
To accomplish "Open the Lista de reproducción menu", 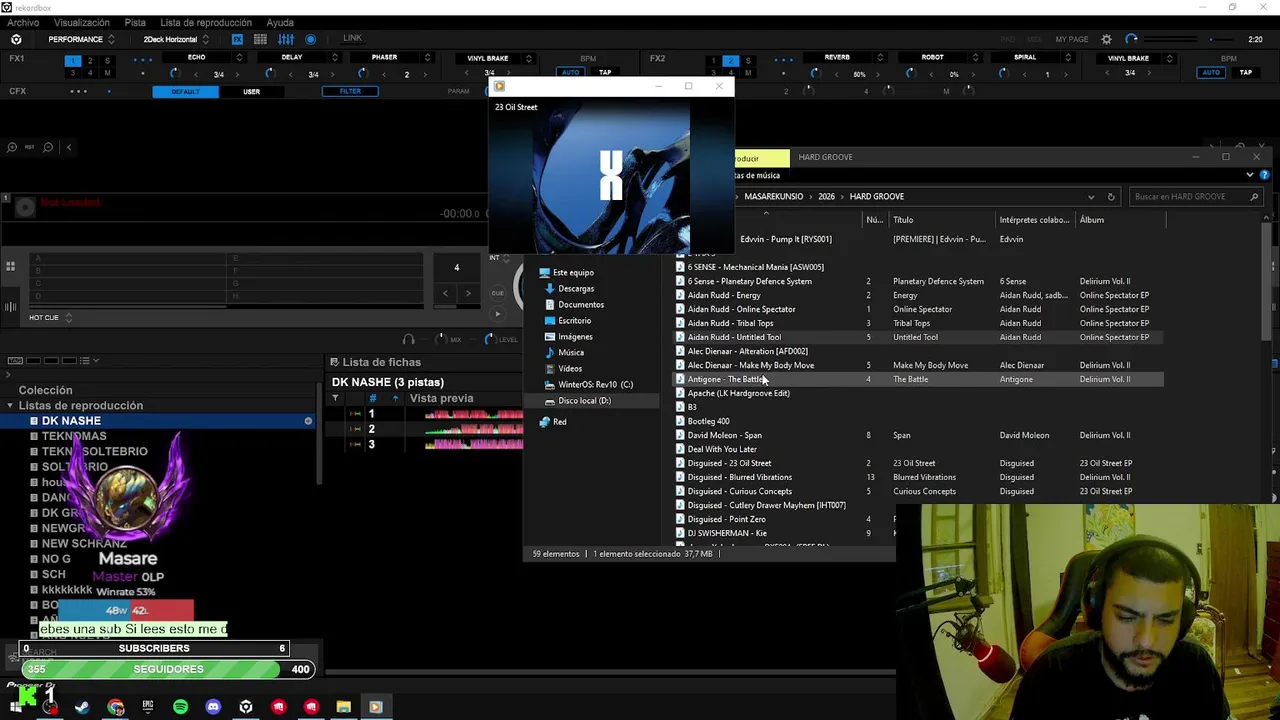I will click(206, 22).
